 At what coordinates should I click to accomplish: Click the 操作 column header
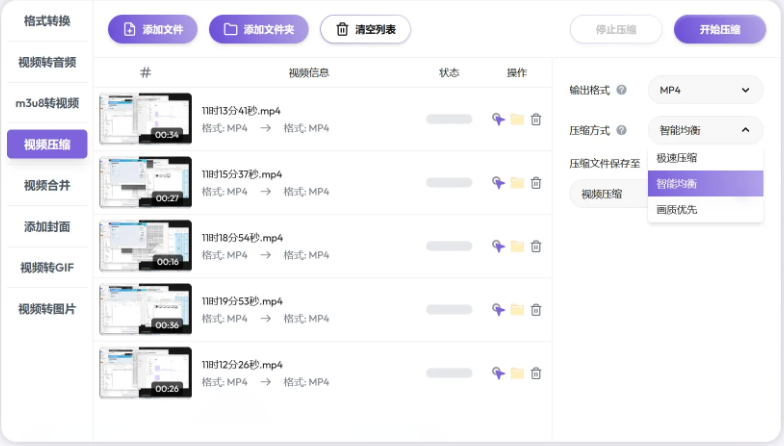tap(516, 72)
